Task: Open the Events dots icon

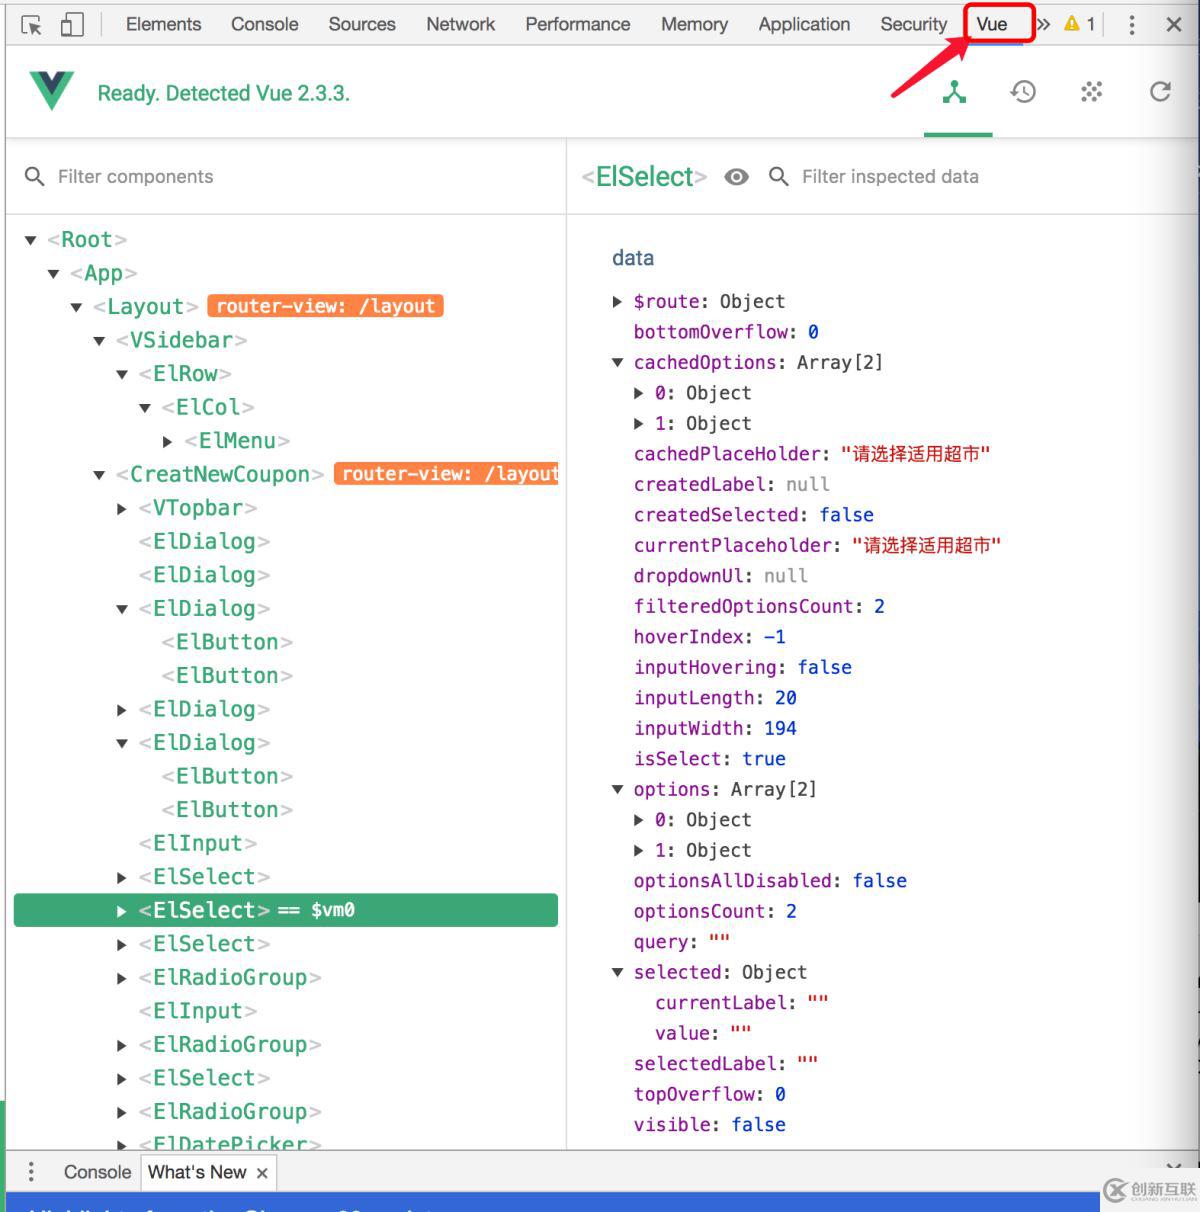Action: [x=1091, y=93]
